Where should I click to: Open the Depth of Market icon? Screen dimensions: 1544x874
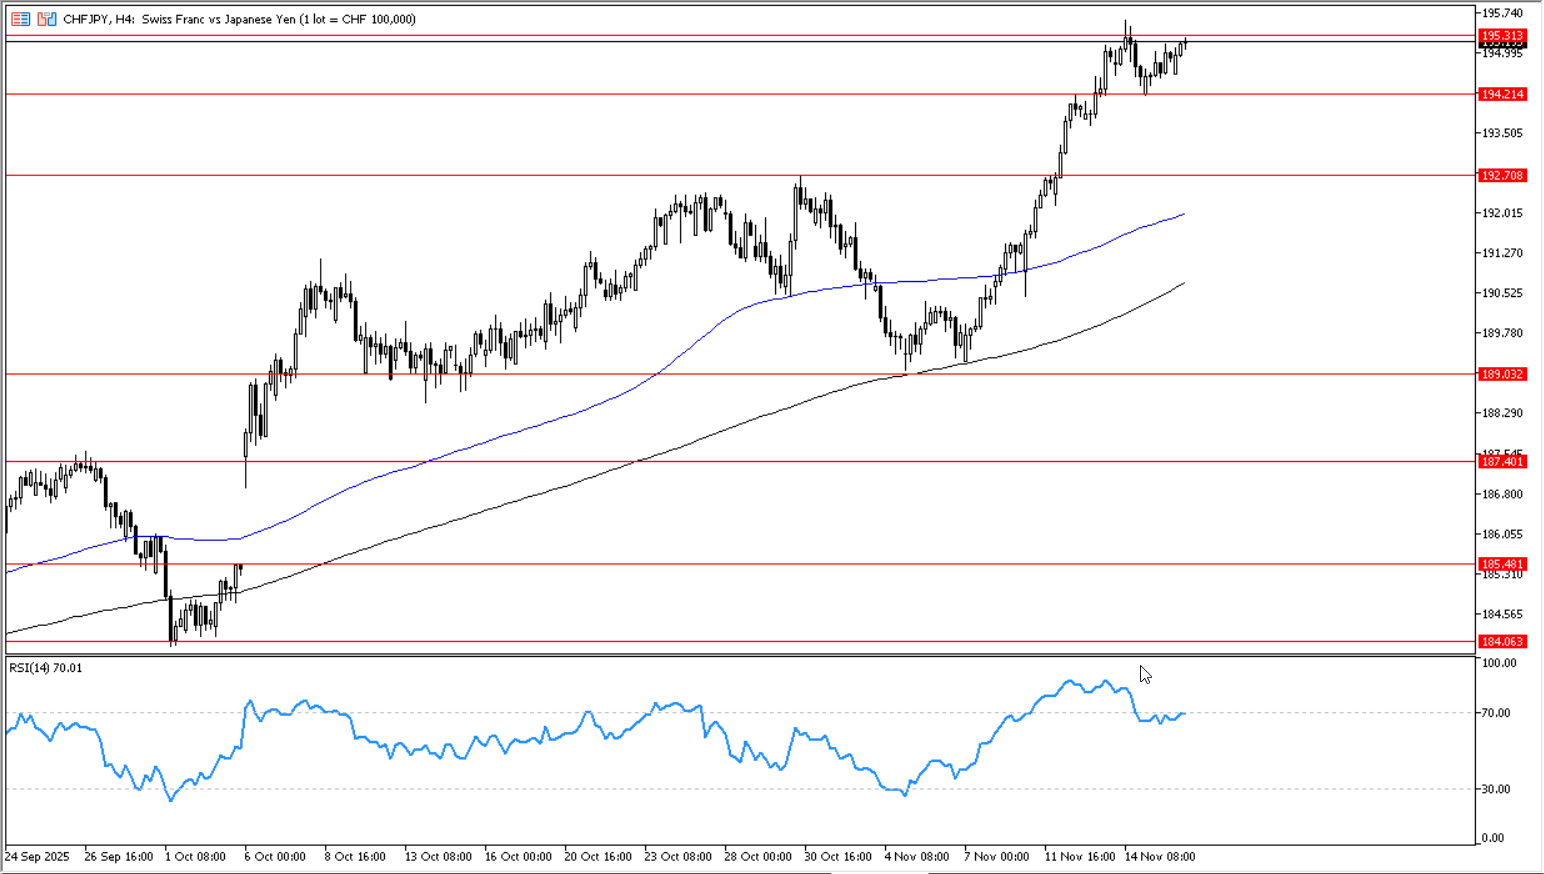point(46,19)
